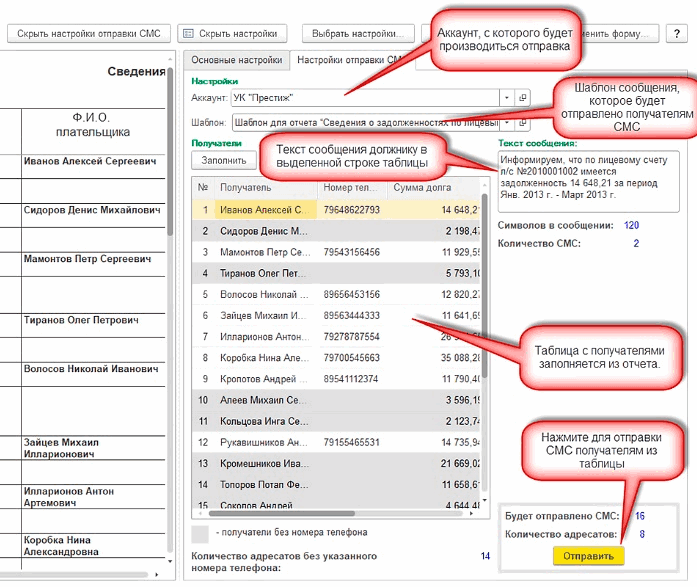Image resolution: width=697 pixels, height=587 pixels.
Task: Click report cell 'Тиранов Олег Петрович'
Action: pyautogui.click(x=93, y=325)
